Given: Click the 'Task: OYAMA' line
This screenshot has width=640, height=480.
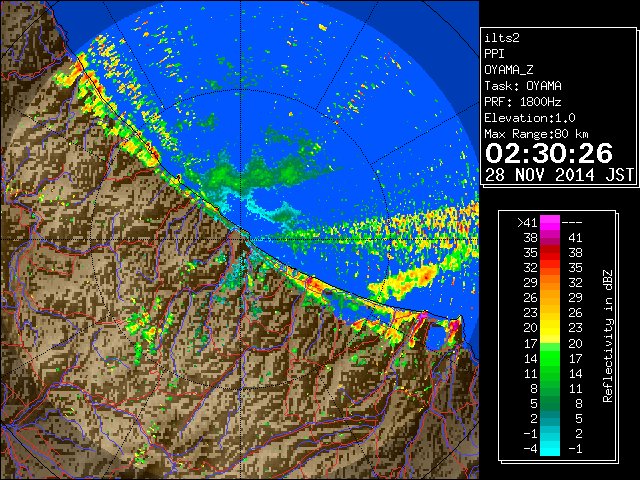Looking at the screenshot, I should (522, 86).
